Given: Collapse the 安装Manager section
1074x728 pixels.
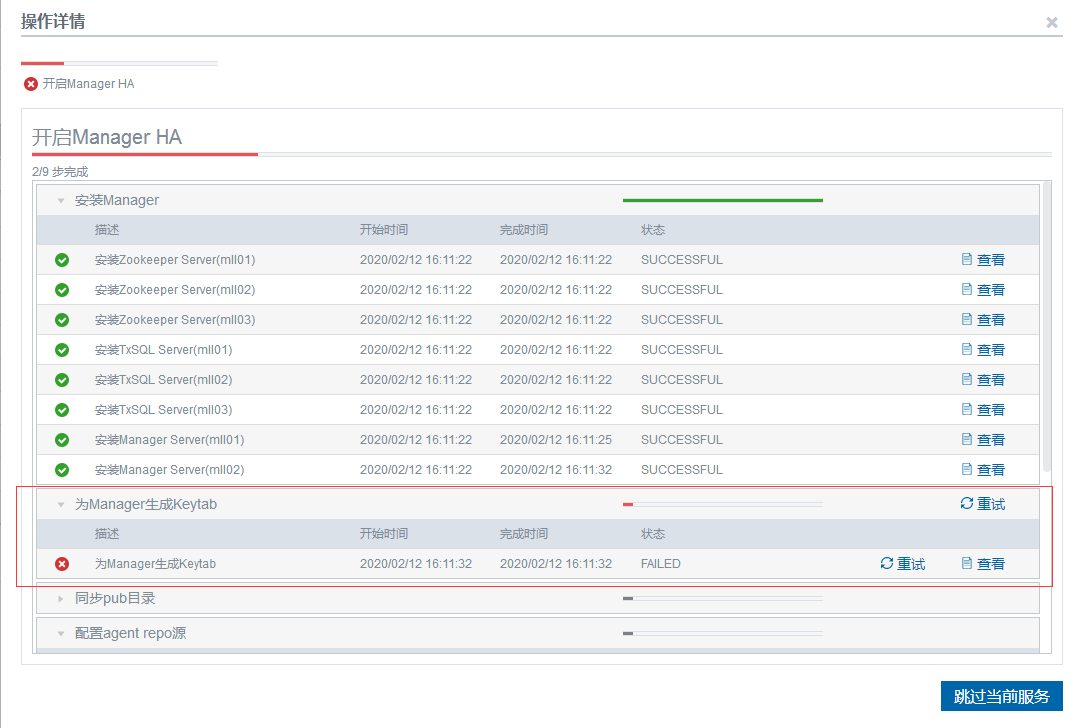Looking at the screenshot, I should (x=61, y=201).
